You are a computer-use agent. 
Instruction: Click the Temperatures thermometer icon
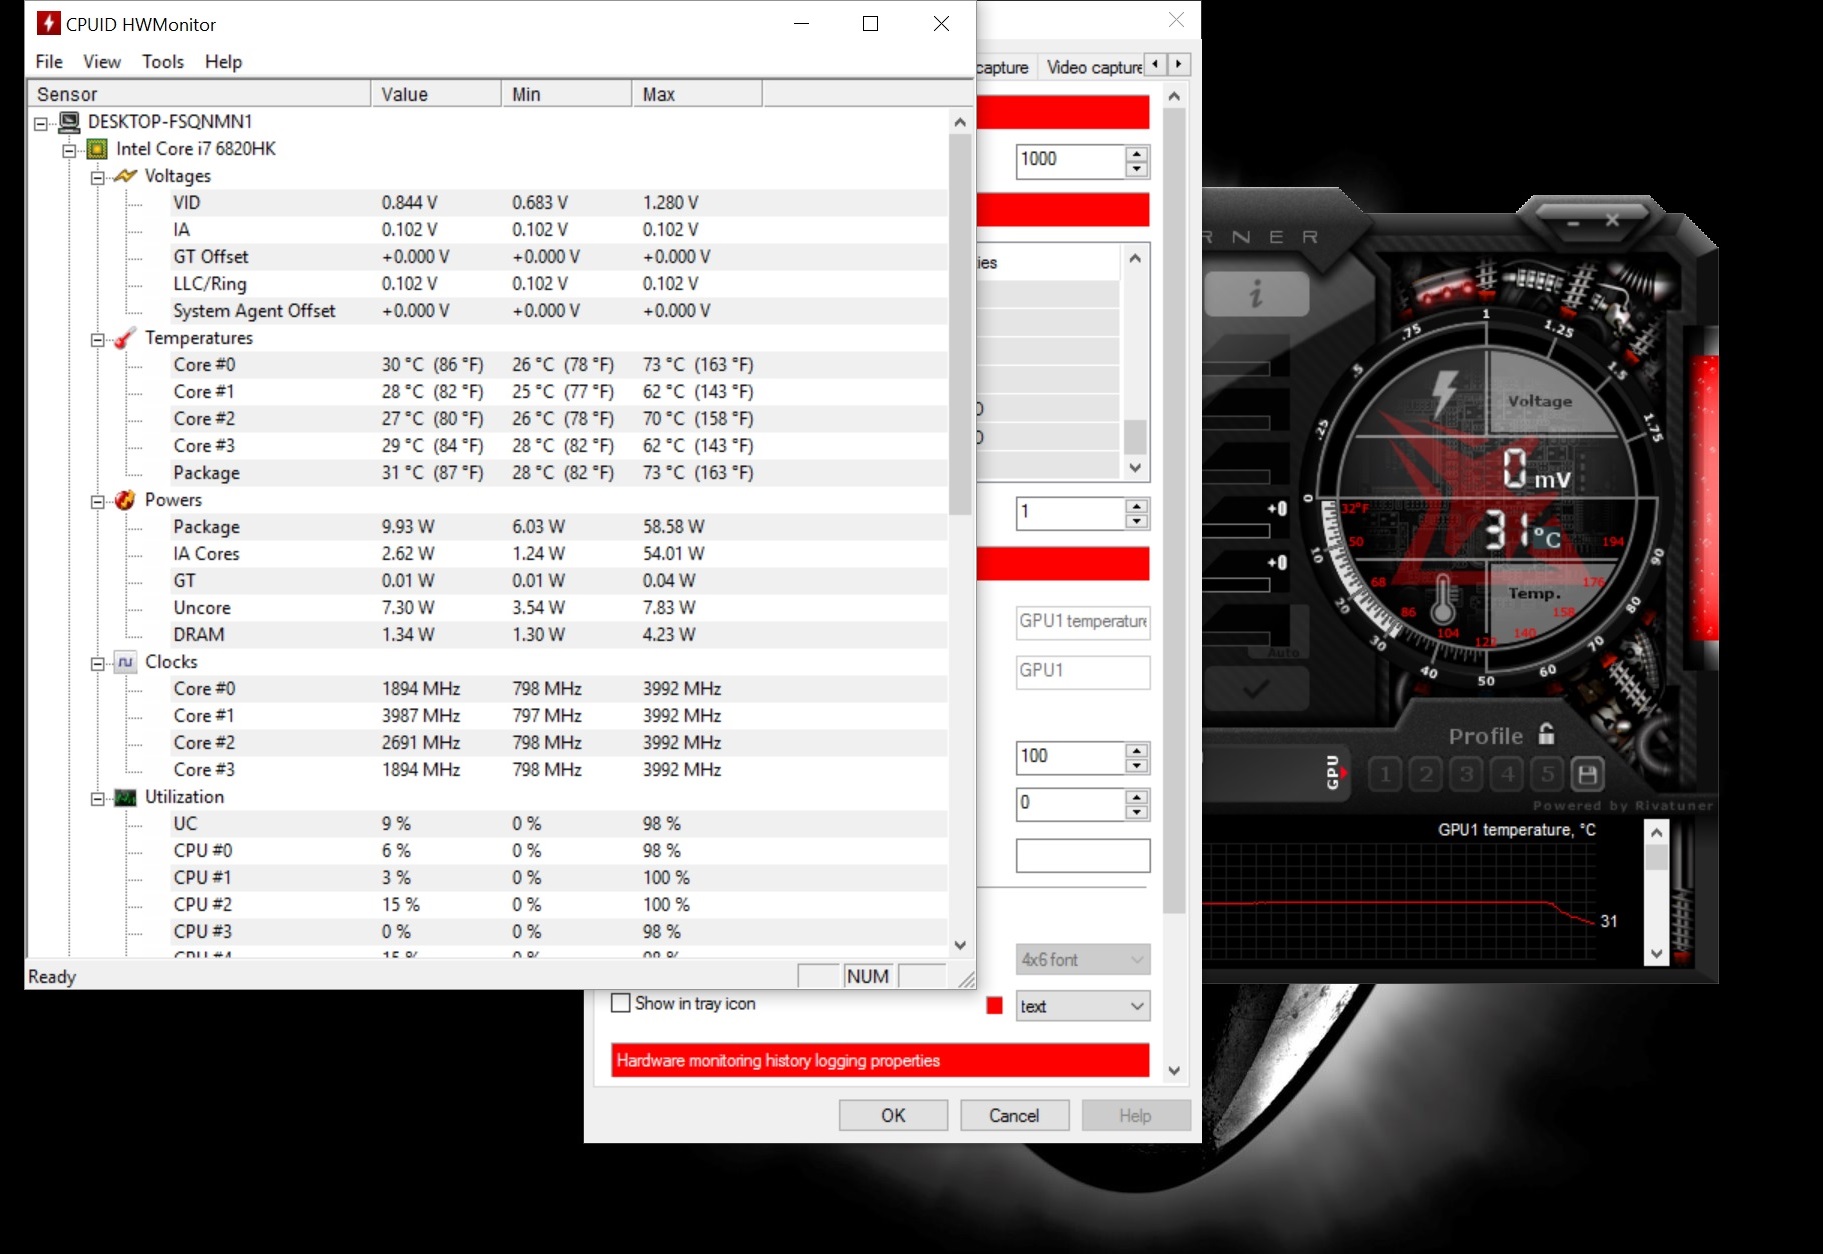[125, 338]
